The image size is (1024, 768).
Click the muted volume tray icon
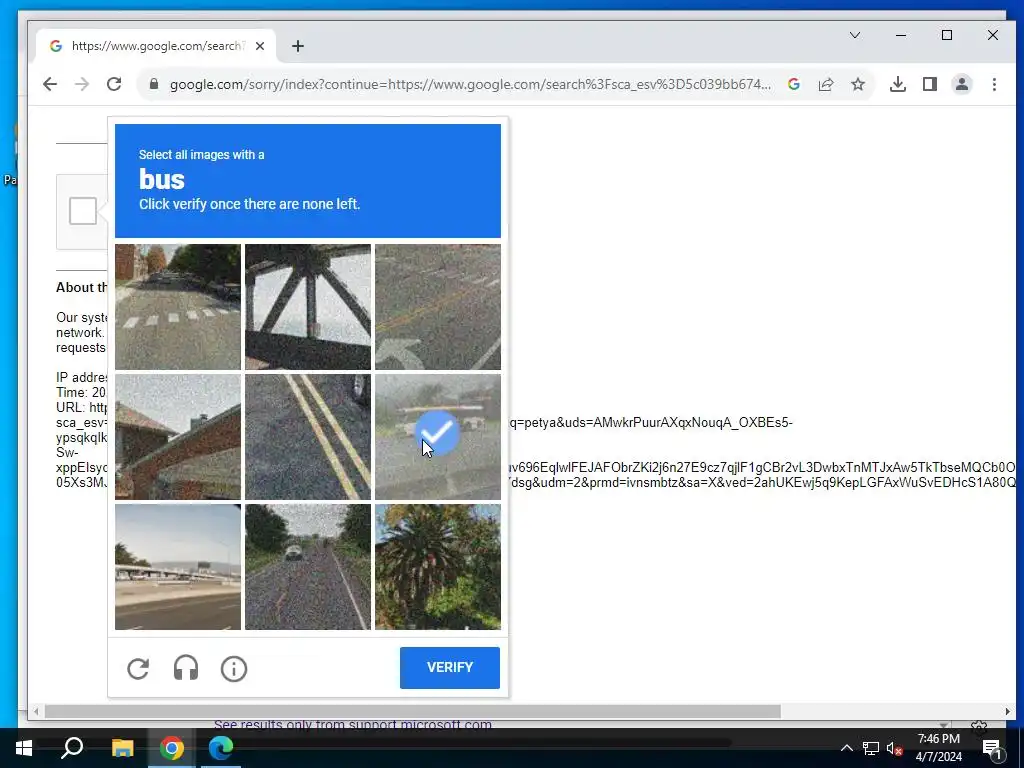894,748
